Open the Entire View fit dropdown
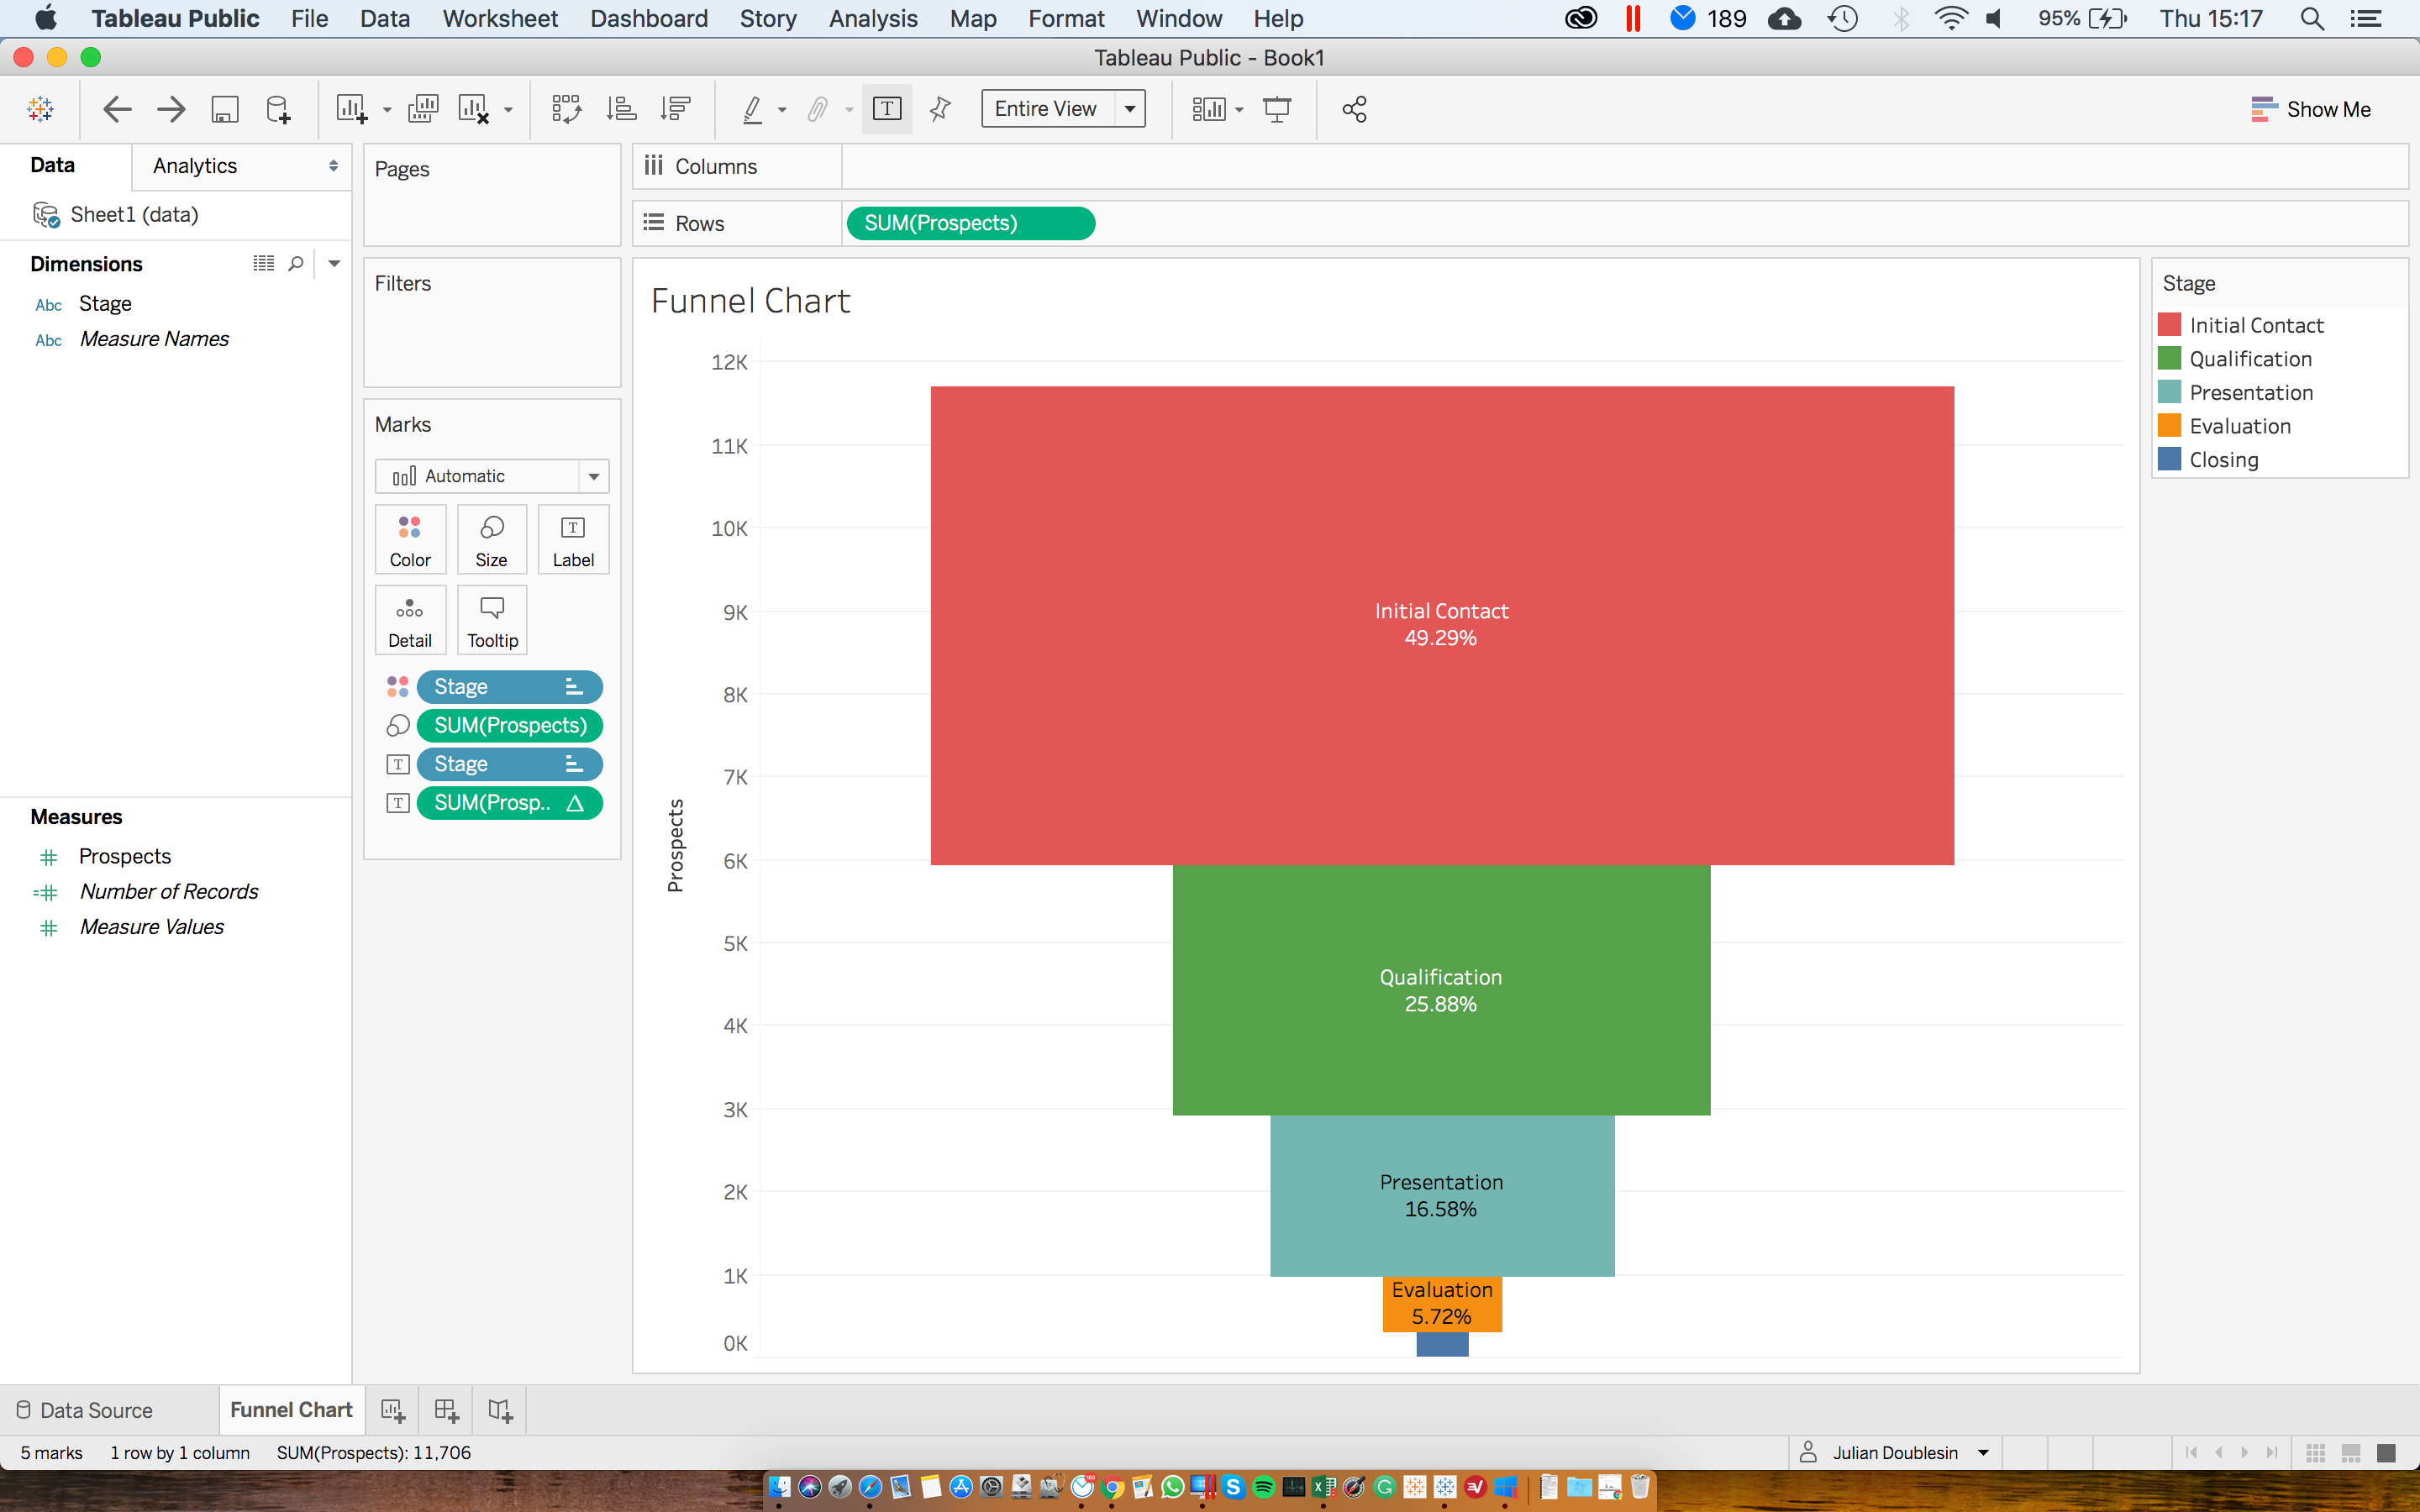 tap(1130, 109)
